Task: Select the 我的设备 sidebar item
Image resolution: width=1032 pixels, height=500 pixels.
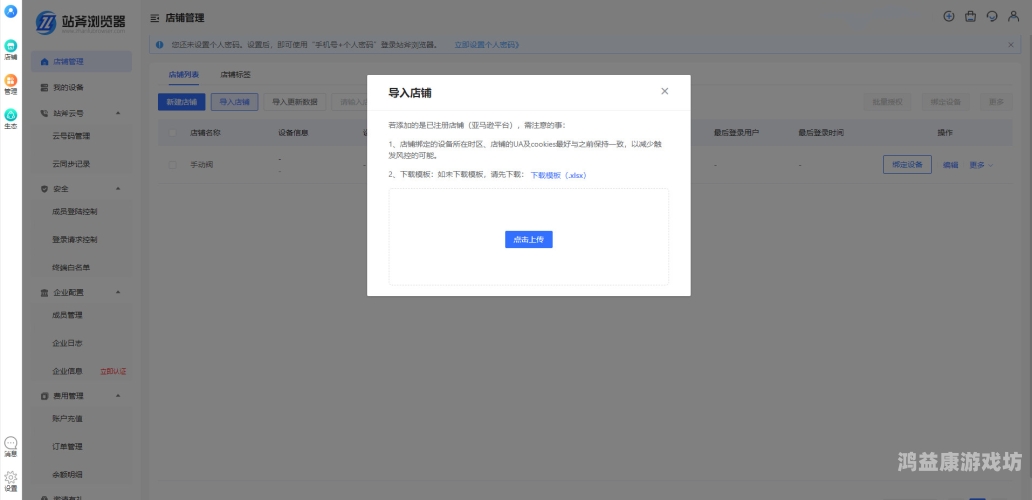Action: [81, 88]
